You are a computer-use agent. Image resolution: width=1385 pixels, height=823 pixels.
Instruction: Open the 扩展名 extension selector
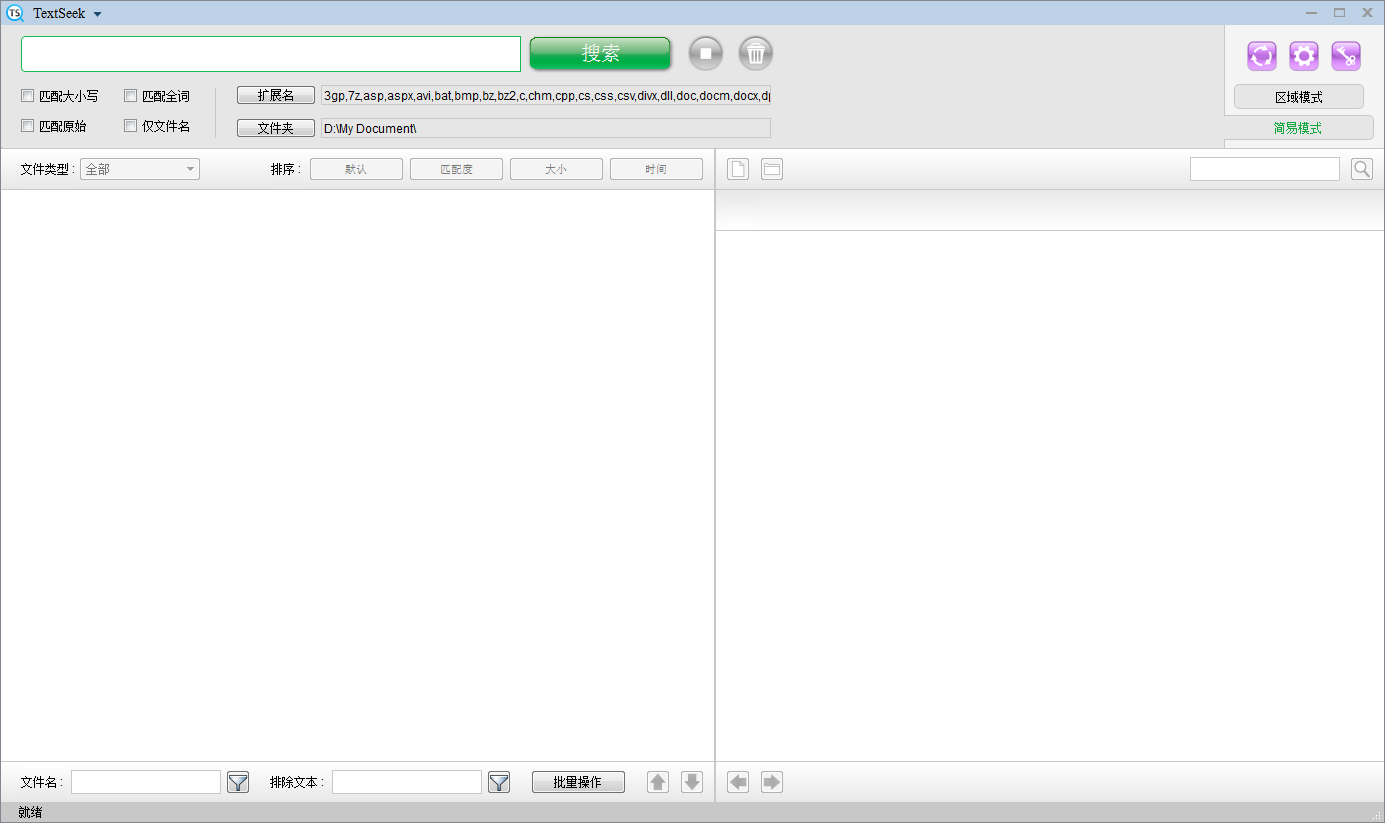pyautogui.click(x=276, y=95)
